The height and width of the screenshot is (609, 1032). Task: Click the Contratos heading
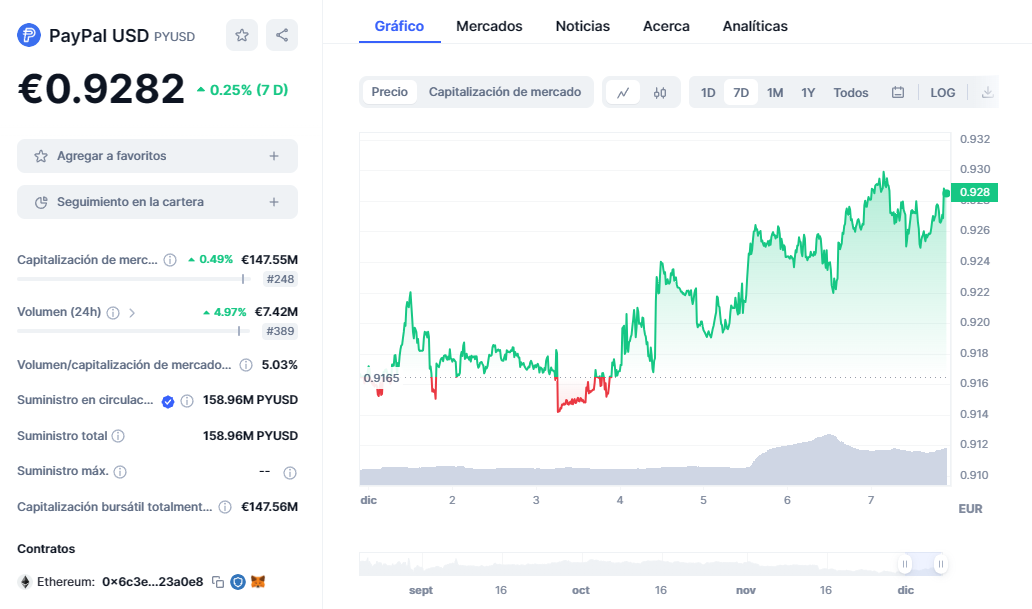[x=46, y=549]
